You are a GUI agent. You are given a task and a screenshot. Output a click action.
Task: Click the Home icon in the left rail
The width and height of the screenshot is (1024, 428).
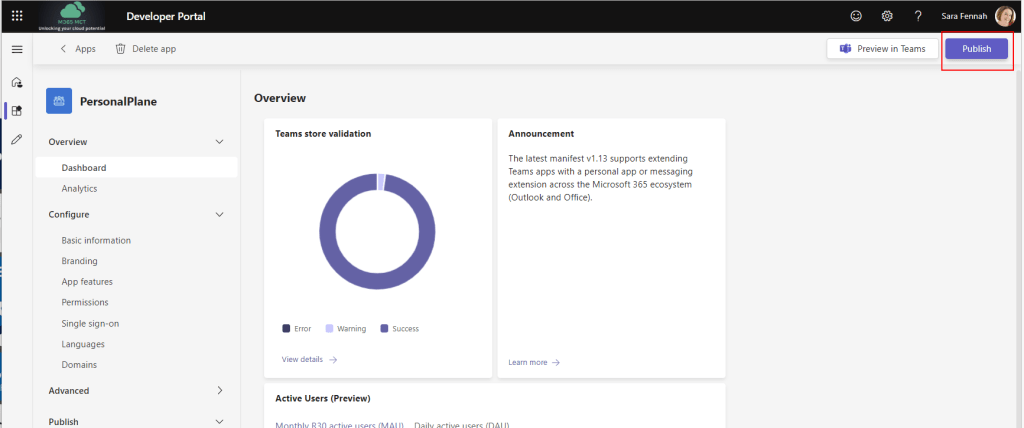coord(17,82)
